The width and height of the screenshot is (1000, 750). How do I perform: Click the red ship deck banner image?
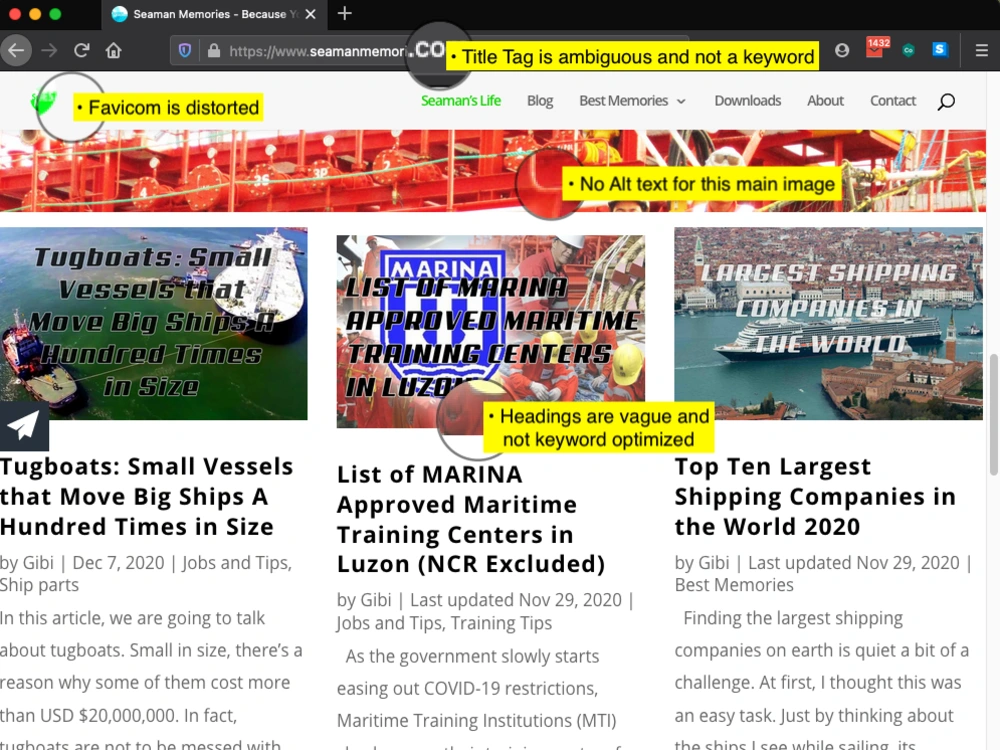pos(492,171)
